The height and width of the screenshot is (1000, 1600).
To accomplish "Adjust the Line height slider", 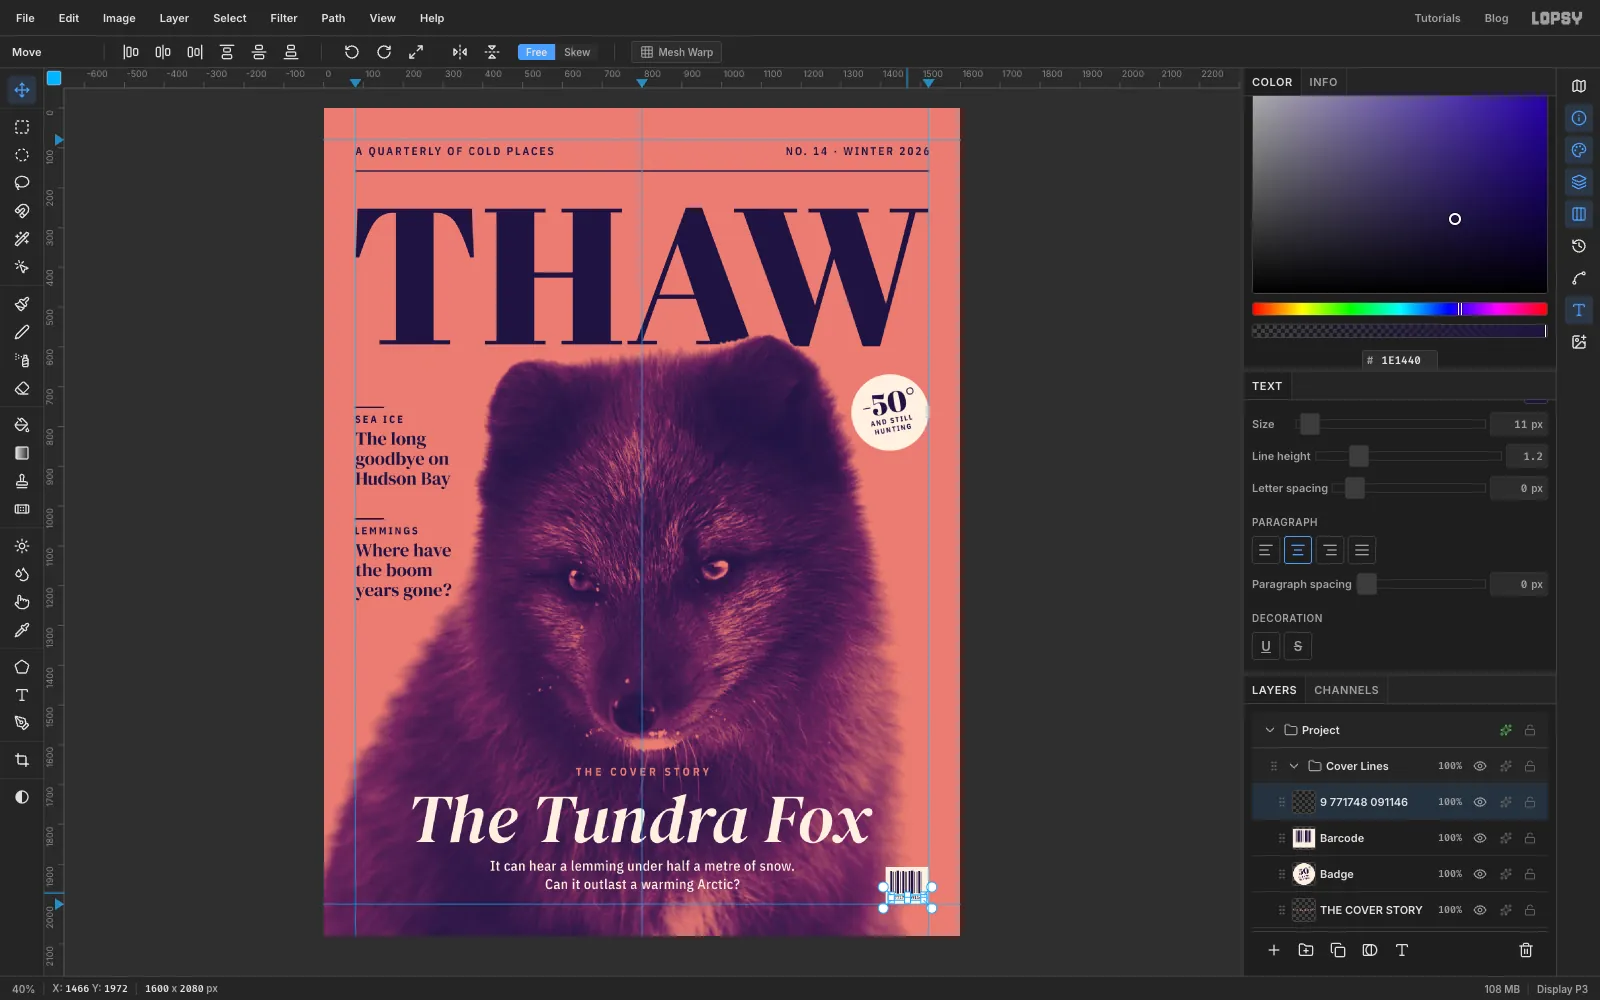I will pyautogui.click(x=1408, y=456).
